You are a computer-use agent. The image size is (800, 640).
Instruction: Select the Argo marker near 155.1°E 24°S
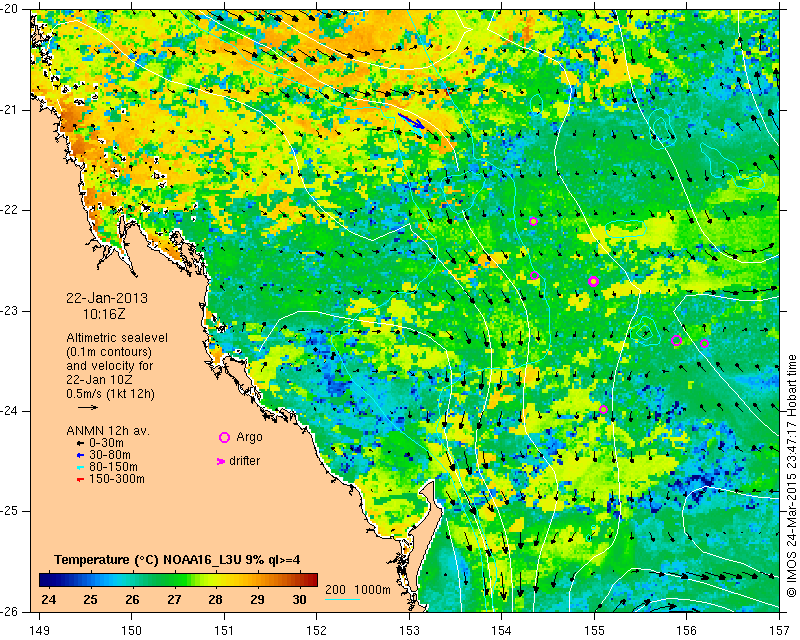click(x=603, y=409)
